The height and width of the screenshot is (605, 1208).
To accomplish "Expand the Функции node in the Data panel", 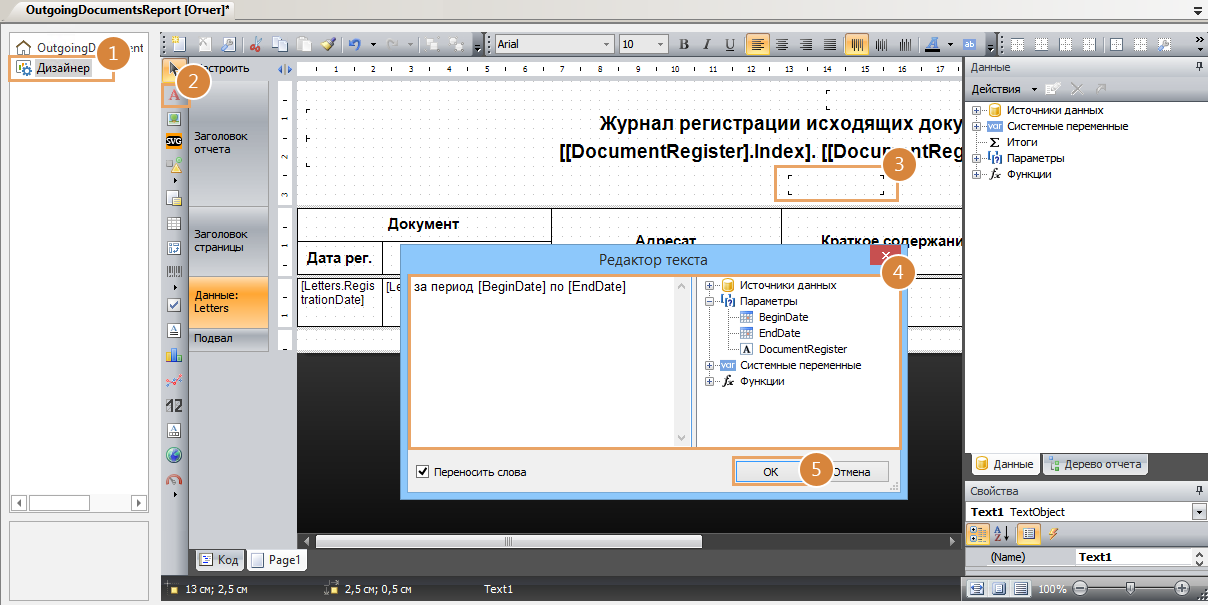I will (x=977, y=173).
